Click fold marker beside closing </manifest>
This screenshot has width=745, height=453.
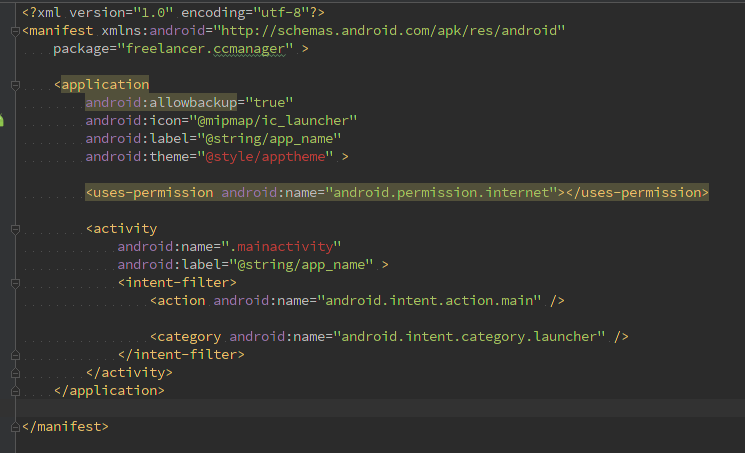pyautogui.click(x=15, y=427)
